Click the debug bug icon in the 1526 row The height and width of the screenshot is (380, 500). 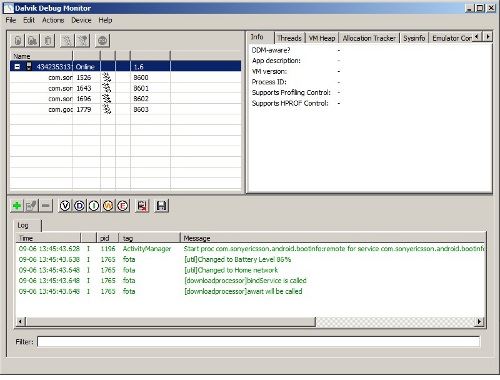[x=107, y=77]
